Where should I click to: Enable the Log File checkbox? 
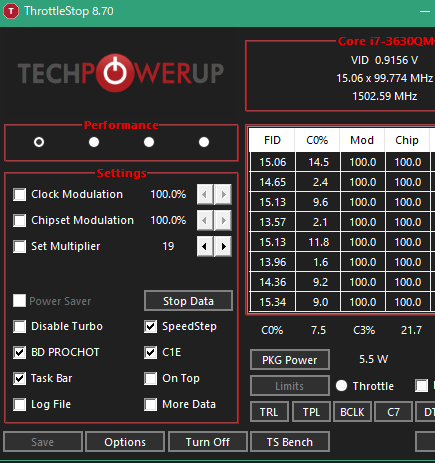pos(19,404)
